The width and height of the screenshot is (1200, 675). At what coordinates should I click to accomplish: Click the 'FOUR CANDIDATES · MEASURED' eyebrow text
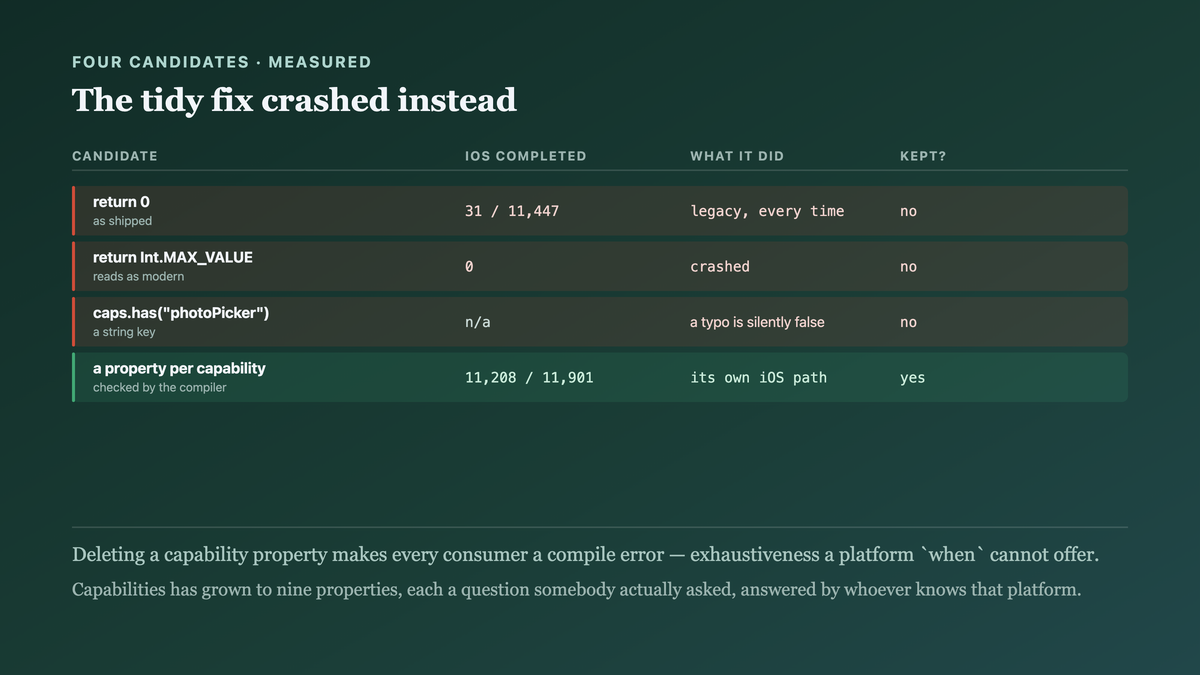pos(221,62)
